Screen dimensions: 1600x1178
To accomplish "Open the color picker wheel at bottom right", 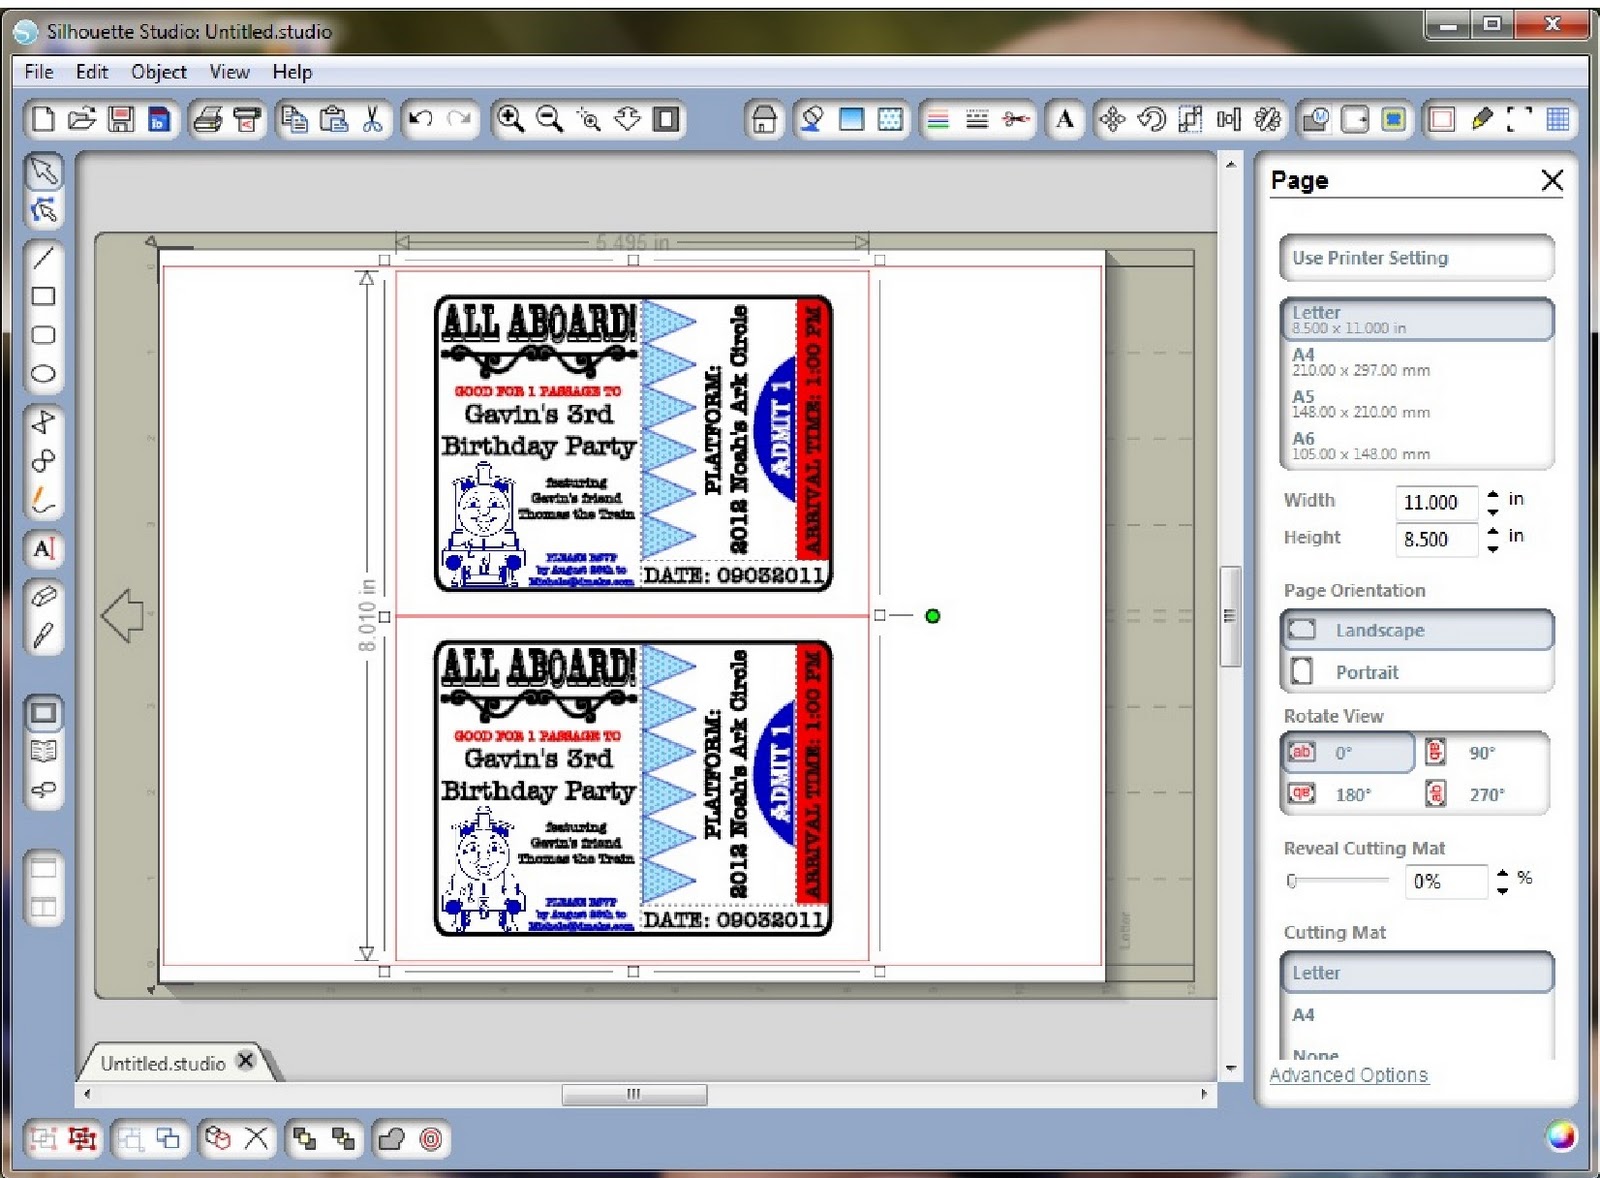I will point(1560,1136).
